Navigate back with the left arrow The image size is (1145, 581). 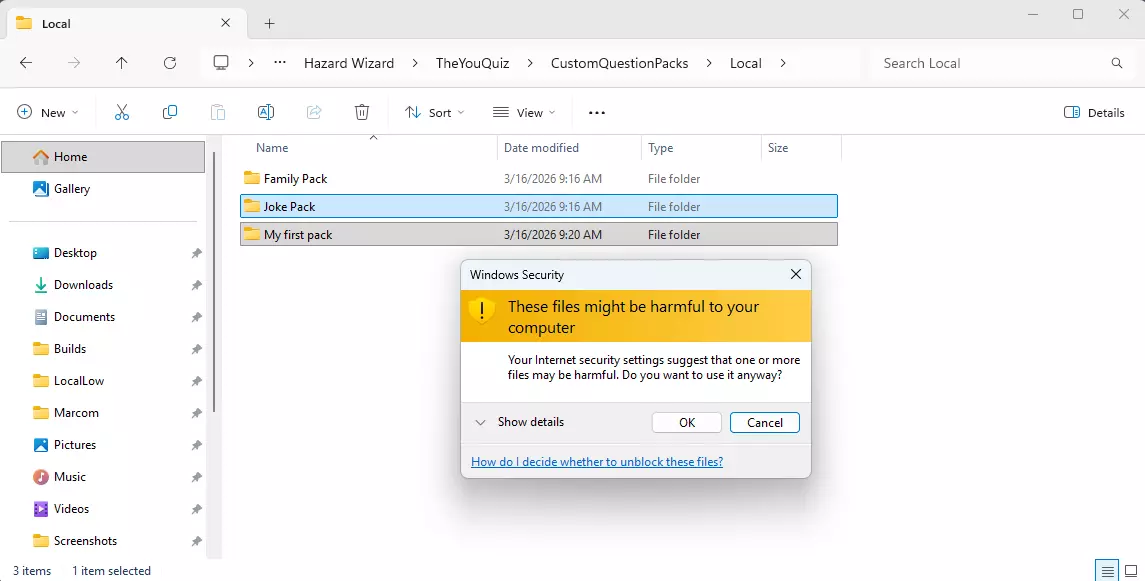(26, 63)
